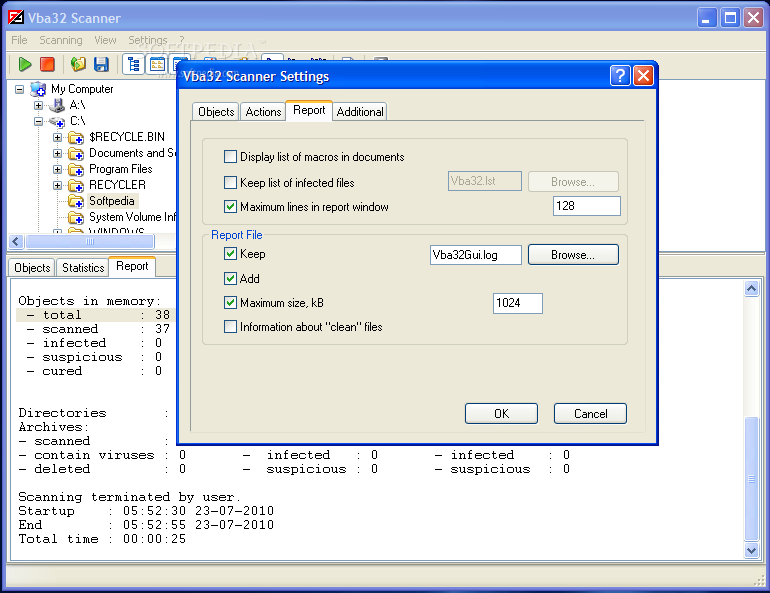Click the "total" row in report

[x=94, y=315]
